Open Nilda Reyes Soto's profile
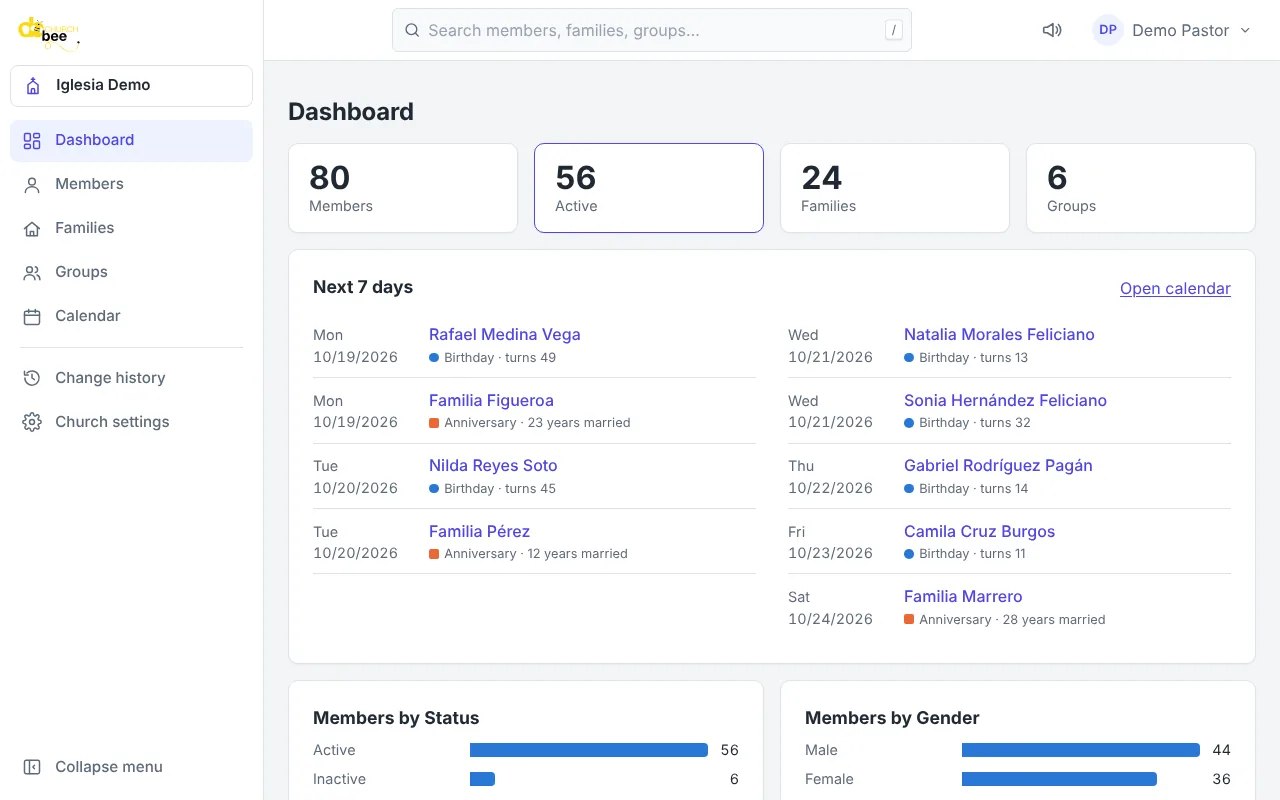1280x800 pixels. click(493, 465)
